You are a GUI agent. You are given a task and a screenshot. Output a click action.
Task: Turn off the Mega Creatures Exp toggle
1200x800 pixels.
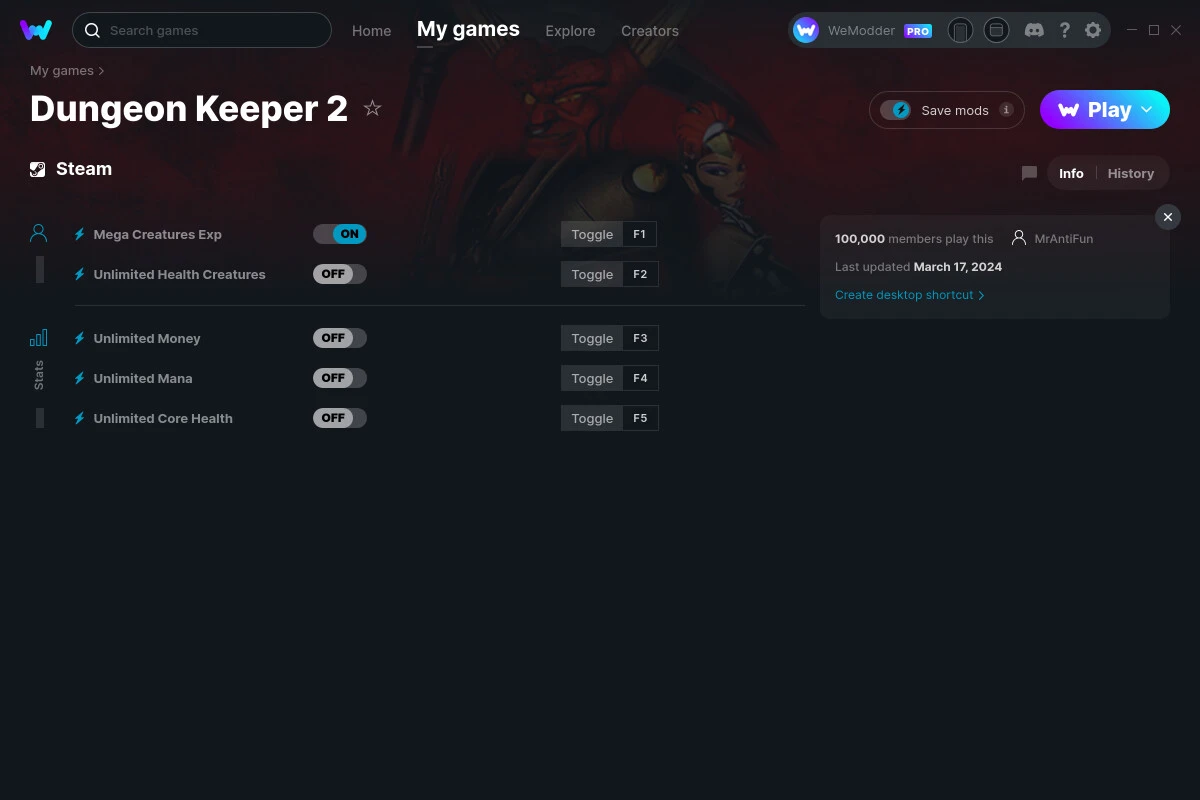(x=340, y=233)
